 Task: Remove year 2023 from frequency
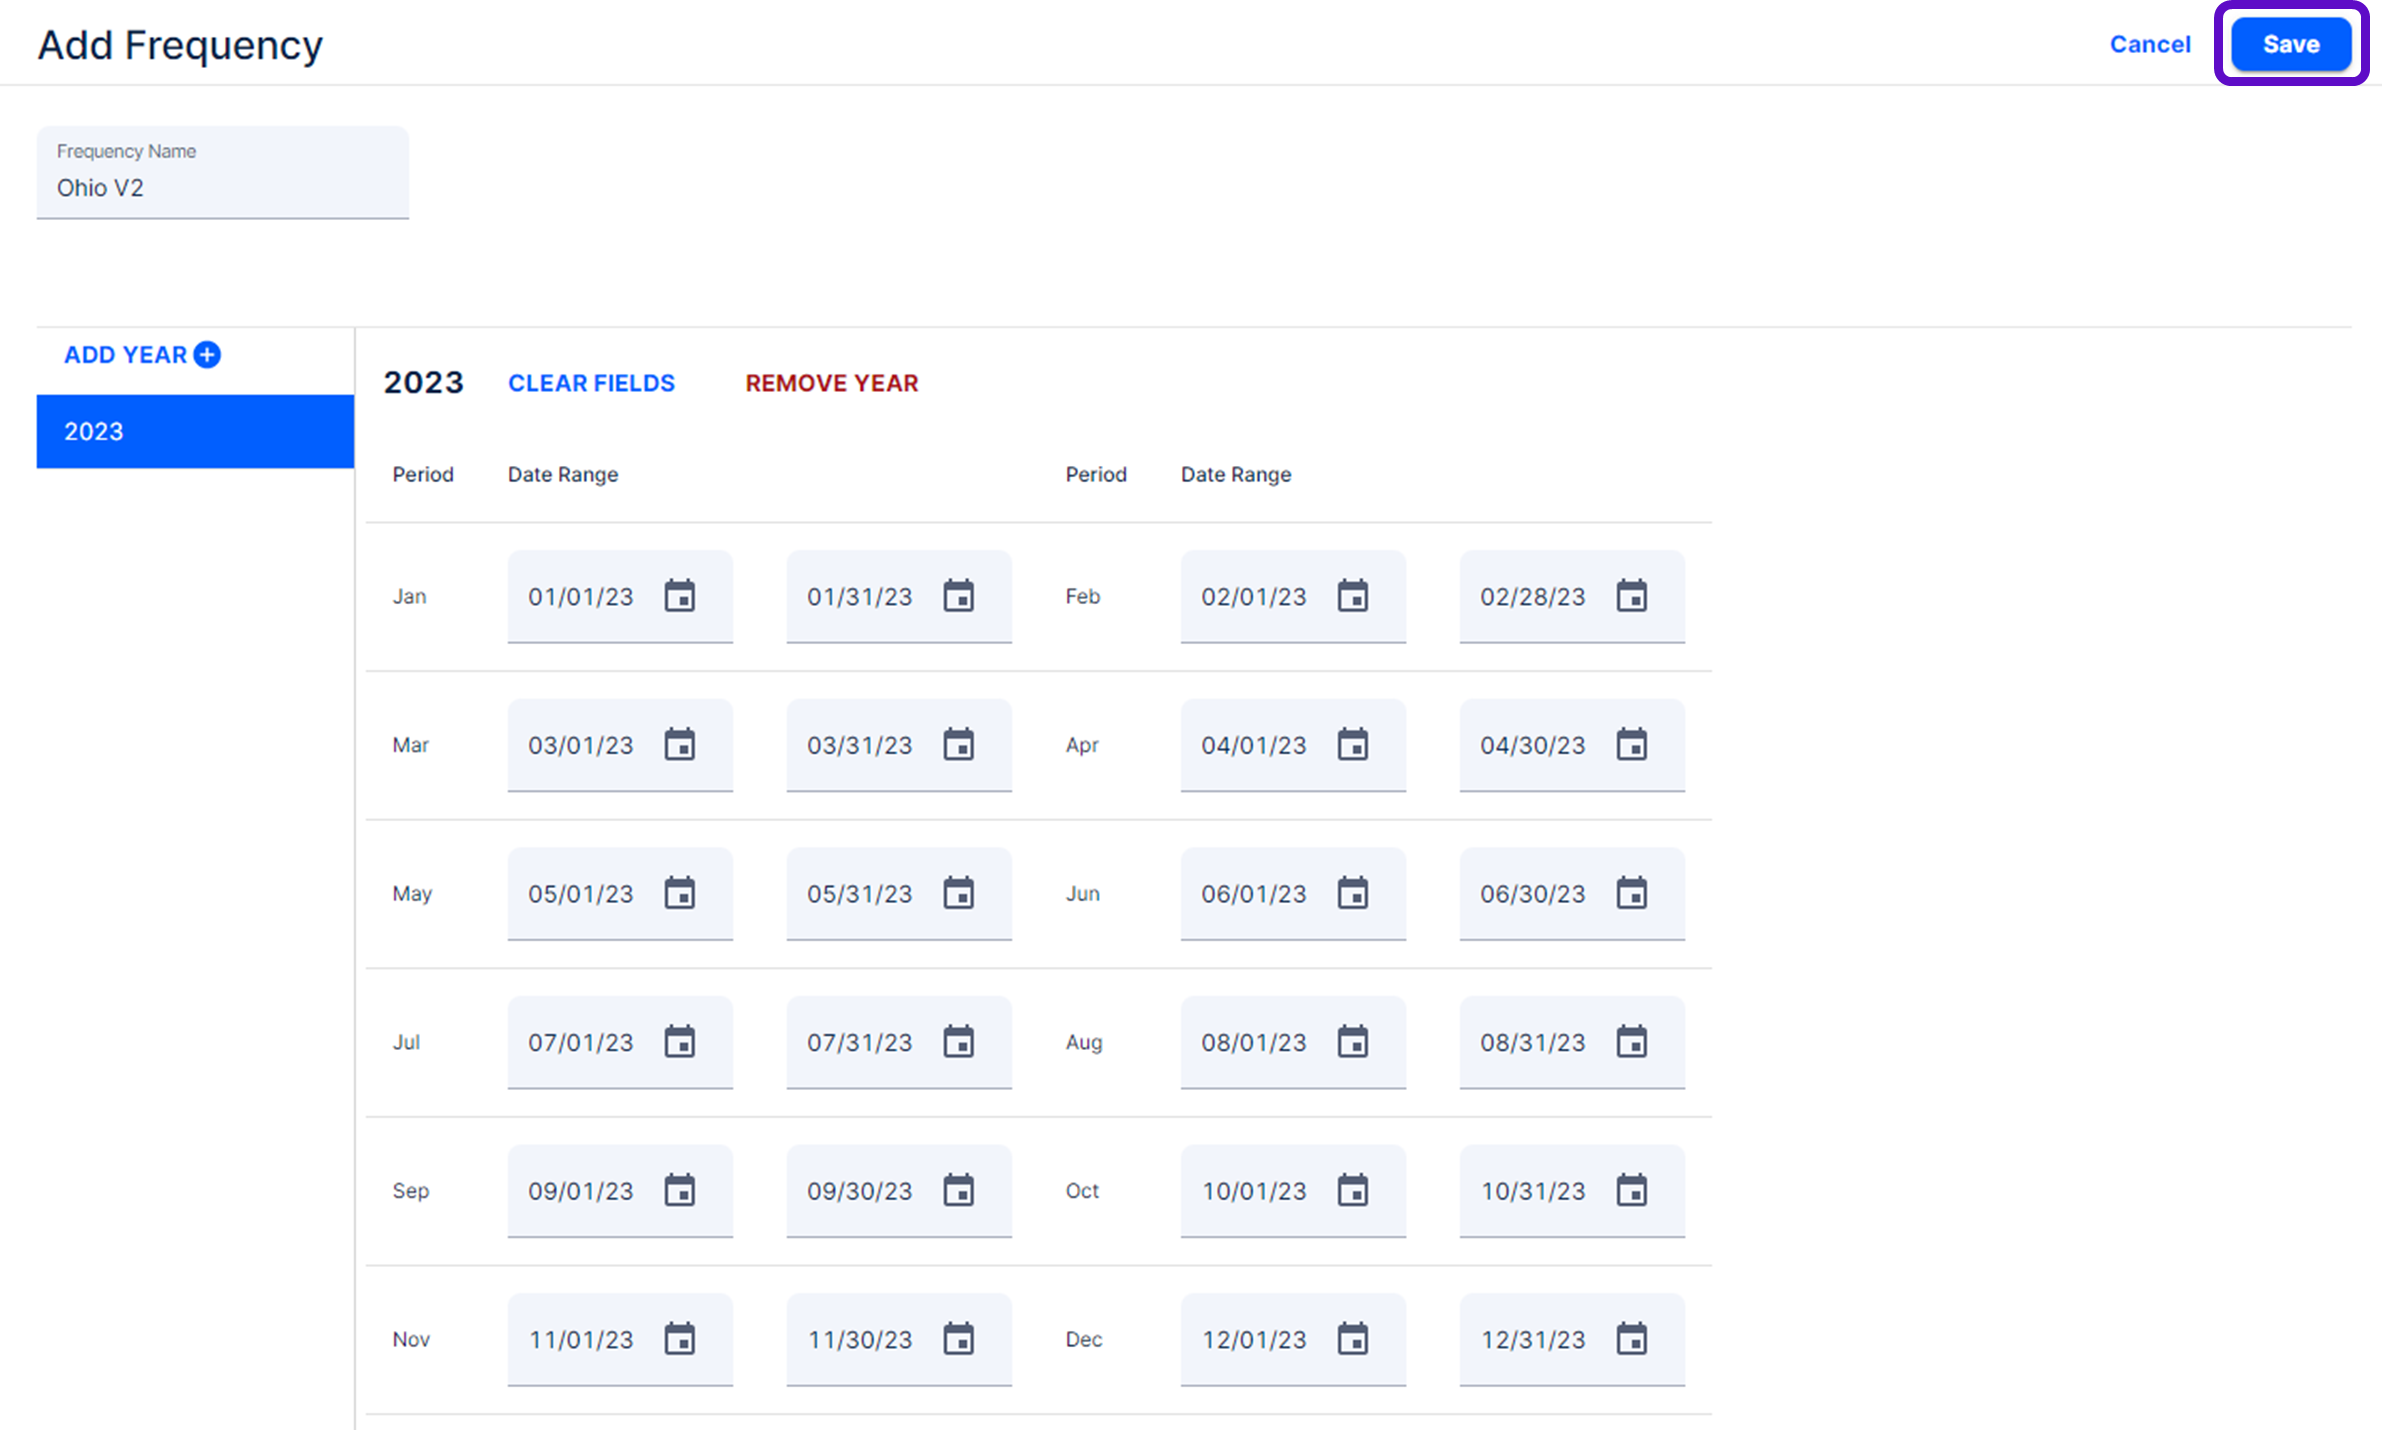[x=831, y=383]
